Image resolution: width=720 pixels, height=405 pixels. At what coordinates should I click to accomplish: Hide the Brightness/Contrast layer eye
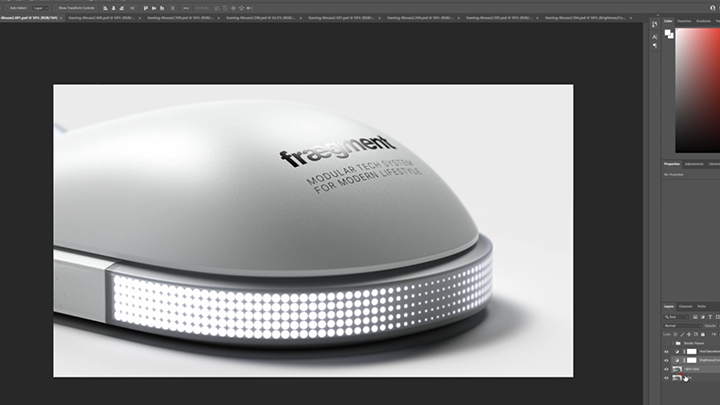pos(666,360)
